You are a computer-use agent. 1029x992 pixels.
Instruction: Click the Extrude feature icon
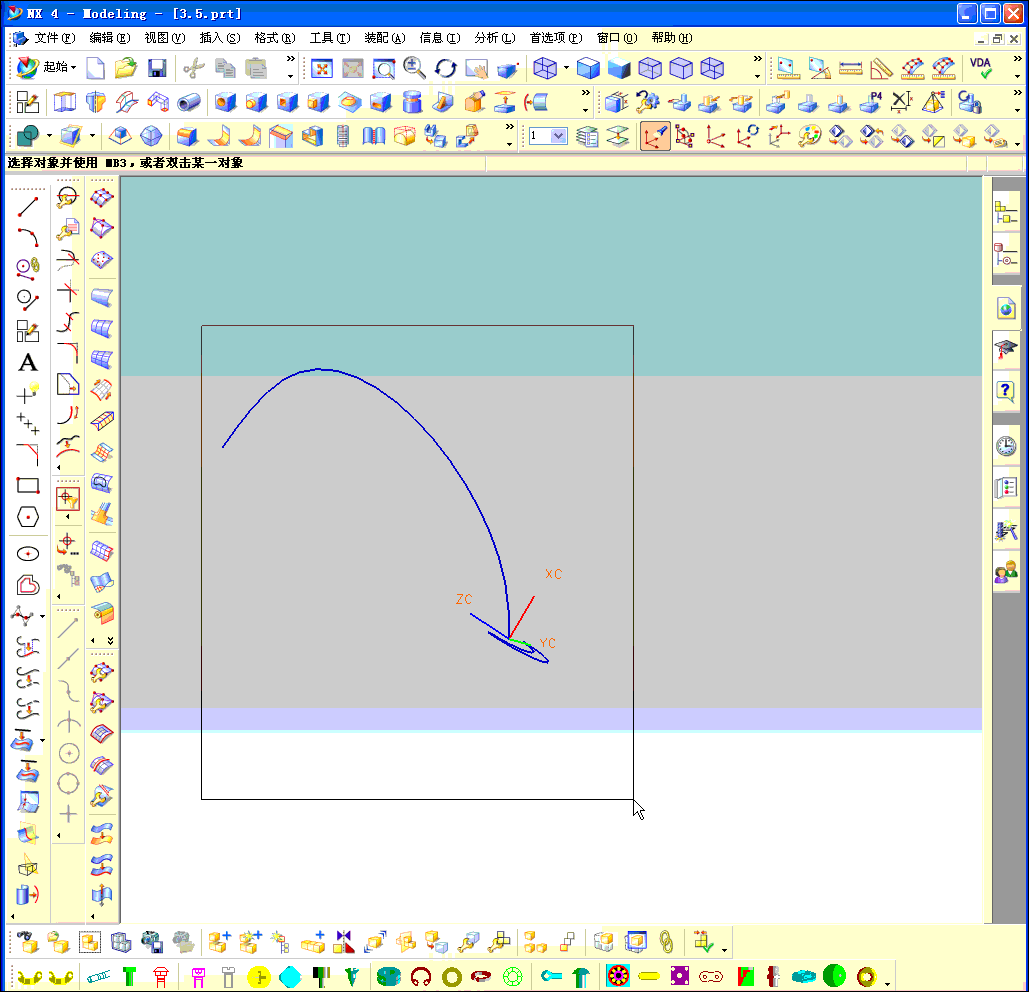(x=64, y=102)
